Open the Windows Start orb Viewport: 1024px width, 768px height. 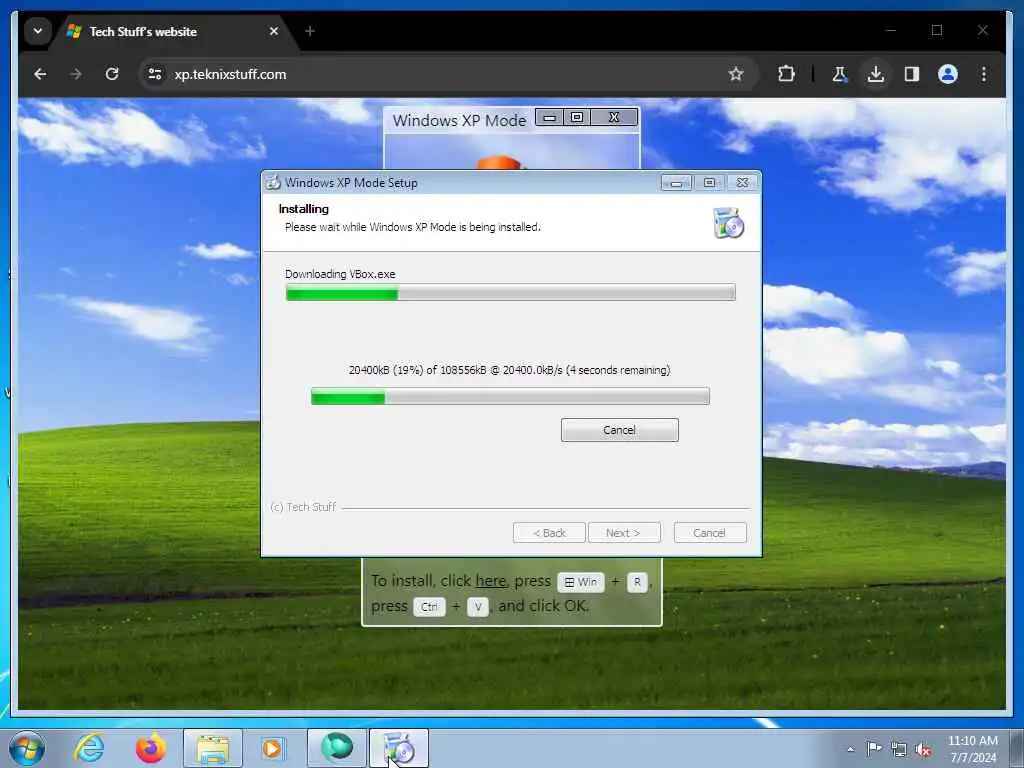[x=27, y=748]
